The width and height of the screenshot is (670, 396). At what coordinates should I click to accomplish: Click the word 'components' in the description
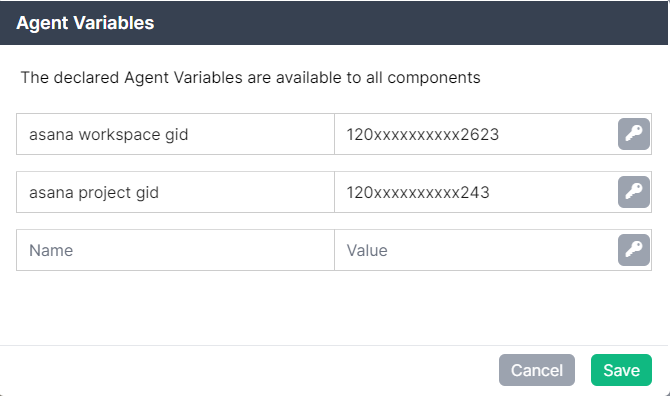pyautogui.click(x=434, y=78)
